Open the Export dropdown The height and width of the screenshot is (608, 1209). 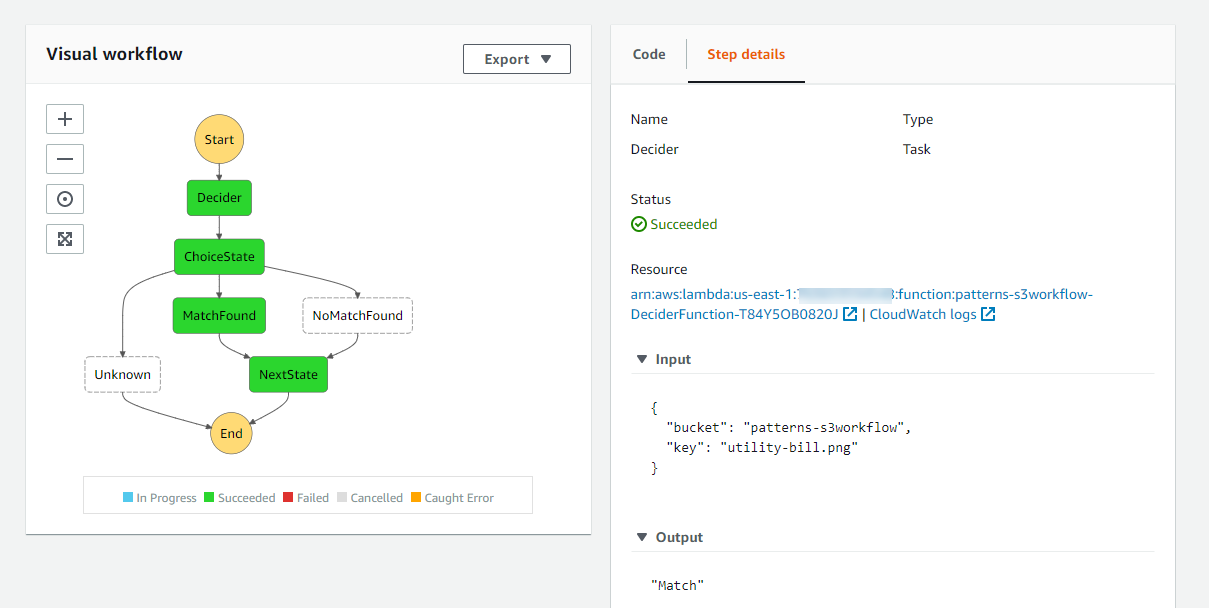pos(517,59)
